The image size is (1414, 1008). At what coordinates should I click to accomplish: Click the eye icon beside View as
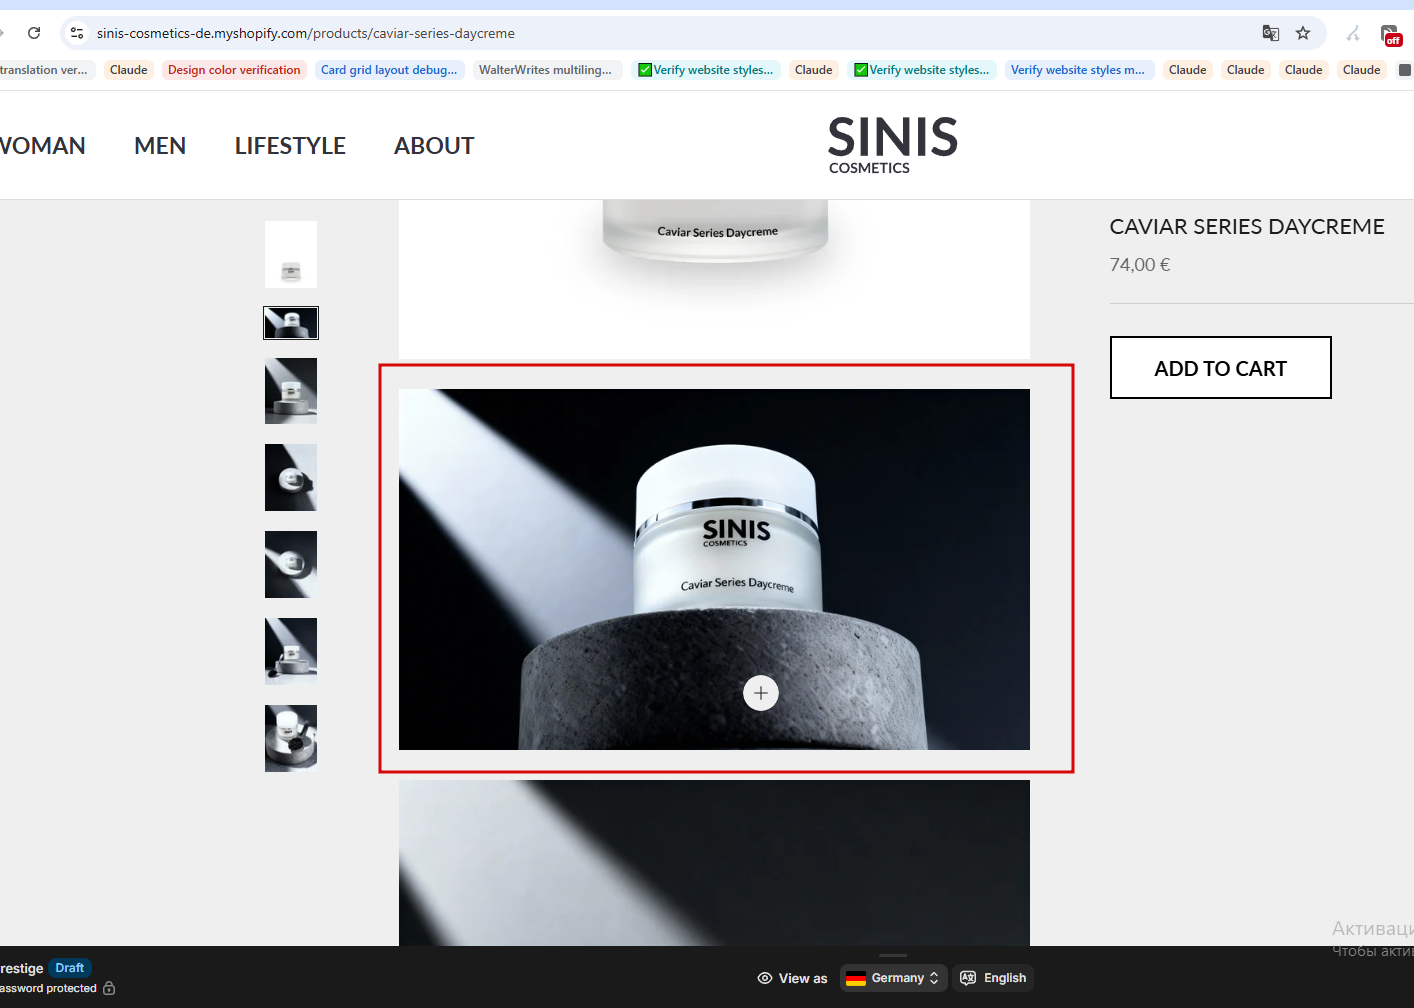[765, 978]
